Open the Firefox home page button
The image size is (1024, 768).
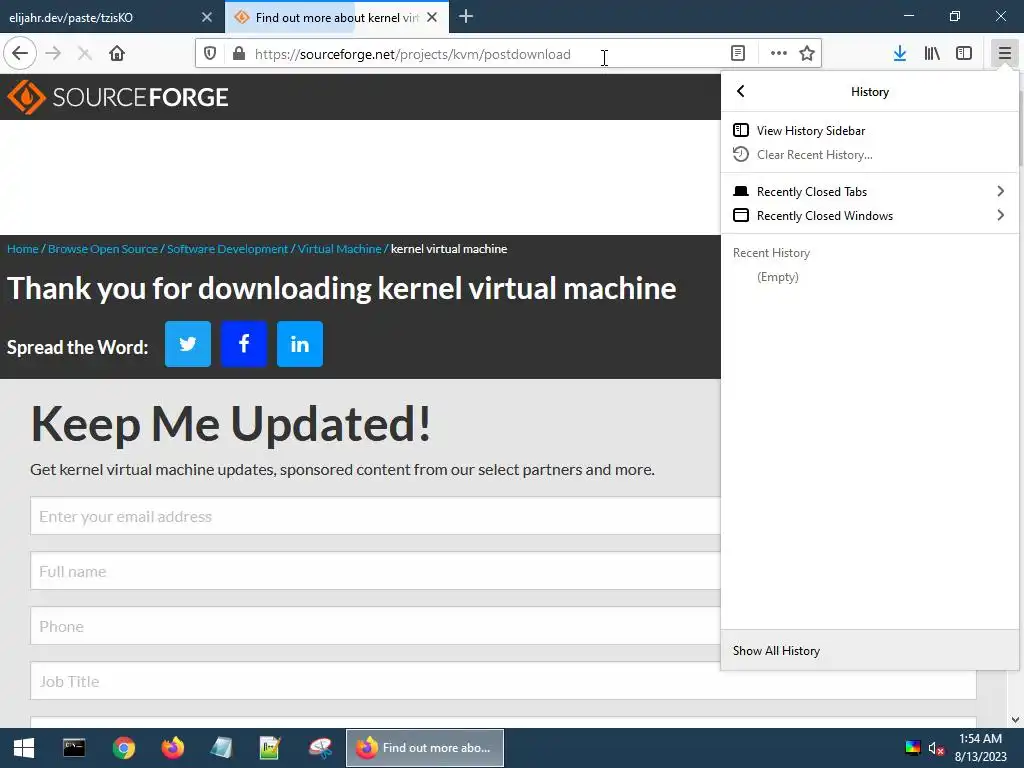pyautogui.click(x=117, y=54)
